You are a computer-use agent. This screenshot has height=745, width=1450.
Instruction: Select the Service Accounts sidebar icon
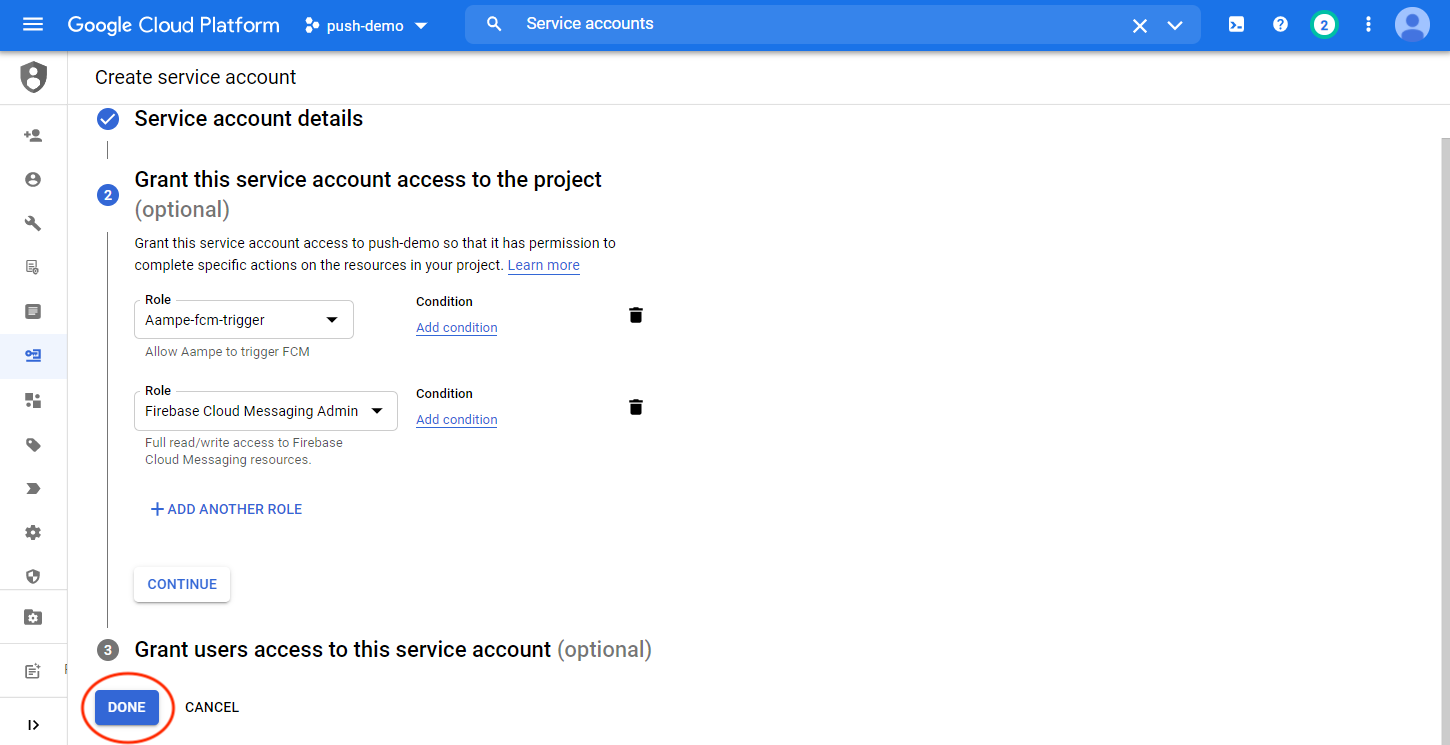pyautogui.click(x=33, y=356)
